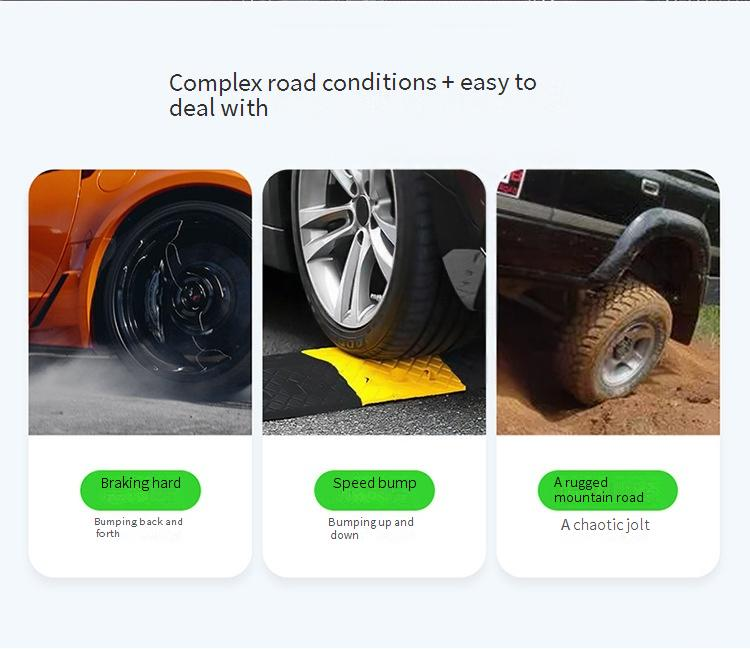
Task: Click the red sign behind the truck
Action: (511, 182)
